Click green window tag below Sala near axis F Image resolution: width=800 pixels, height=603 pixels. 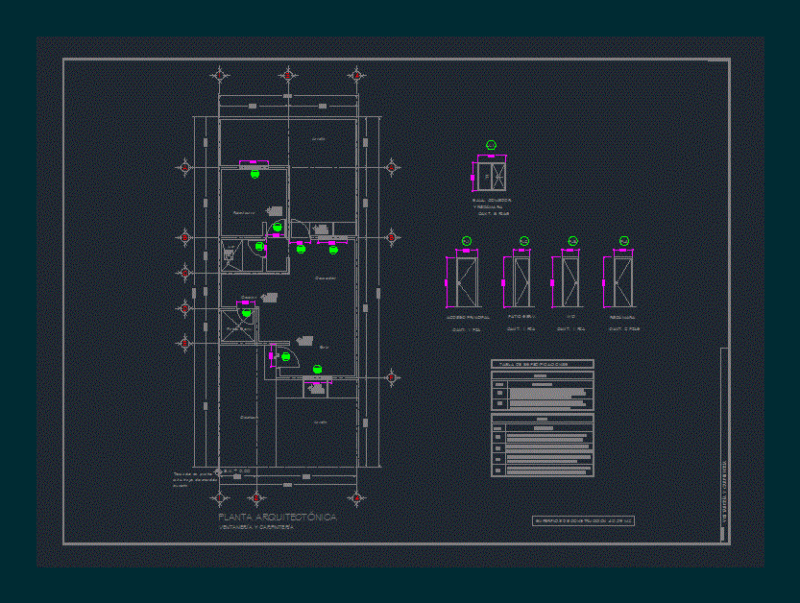[x=317, y=369]
